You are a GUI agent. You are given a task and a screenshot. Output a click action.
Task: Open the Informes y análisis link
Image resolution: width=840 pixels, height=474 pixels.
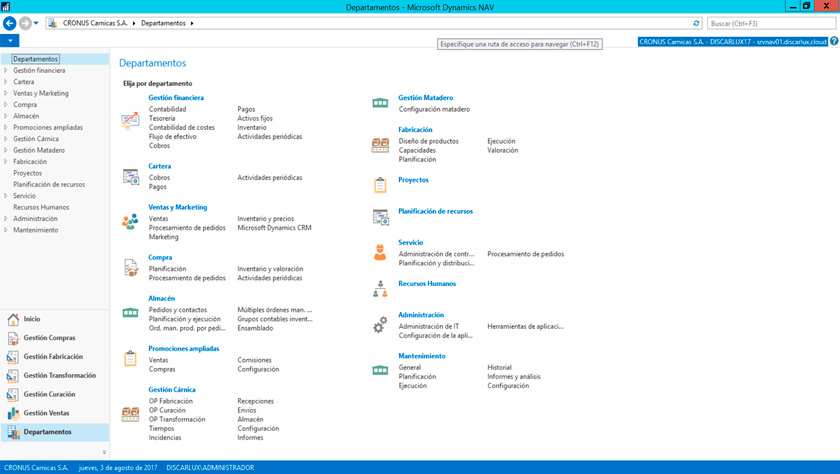point(514,377)
